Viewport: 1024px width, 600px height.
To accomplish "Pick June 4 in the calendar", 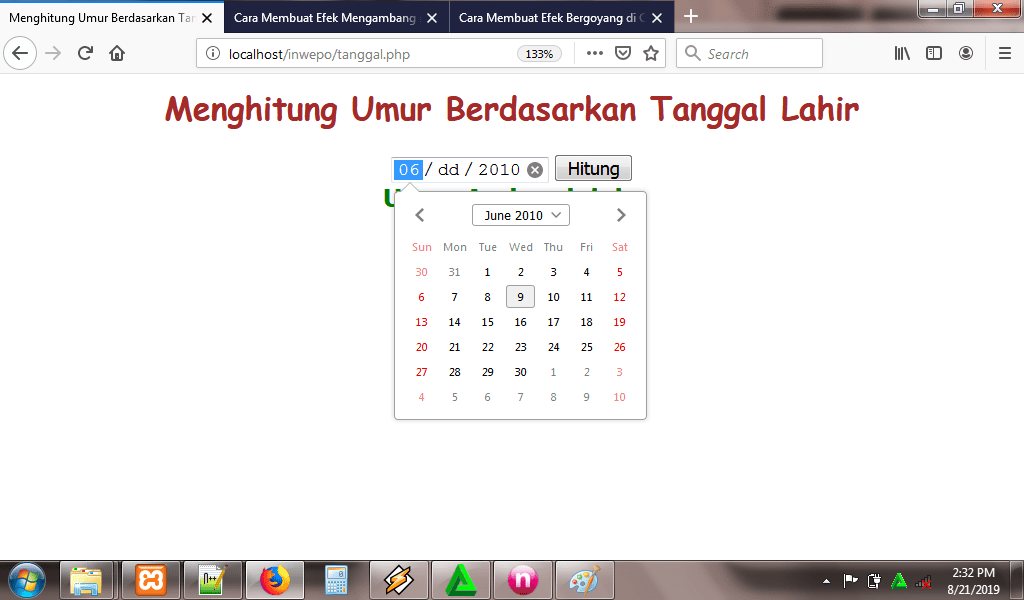I will pos(586,272).
